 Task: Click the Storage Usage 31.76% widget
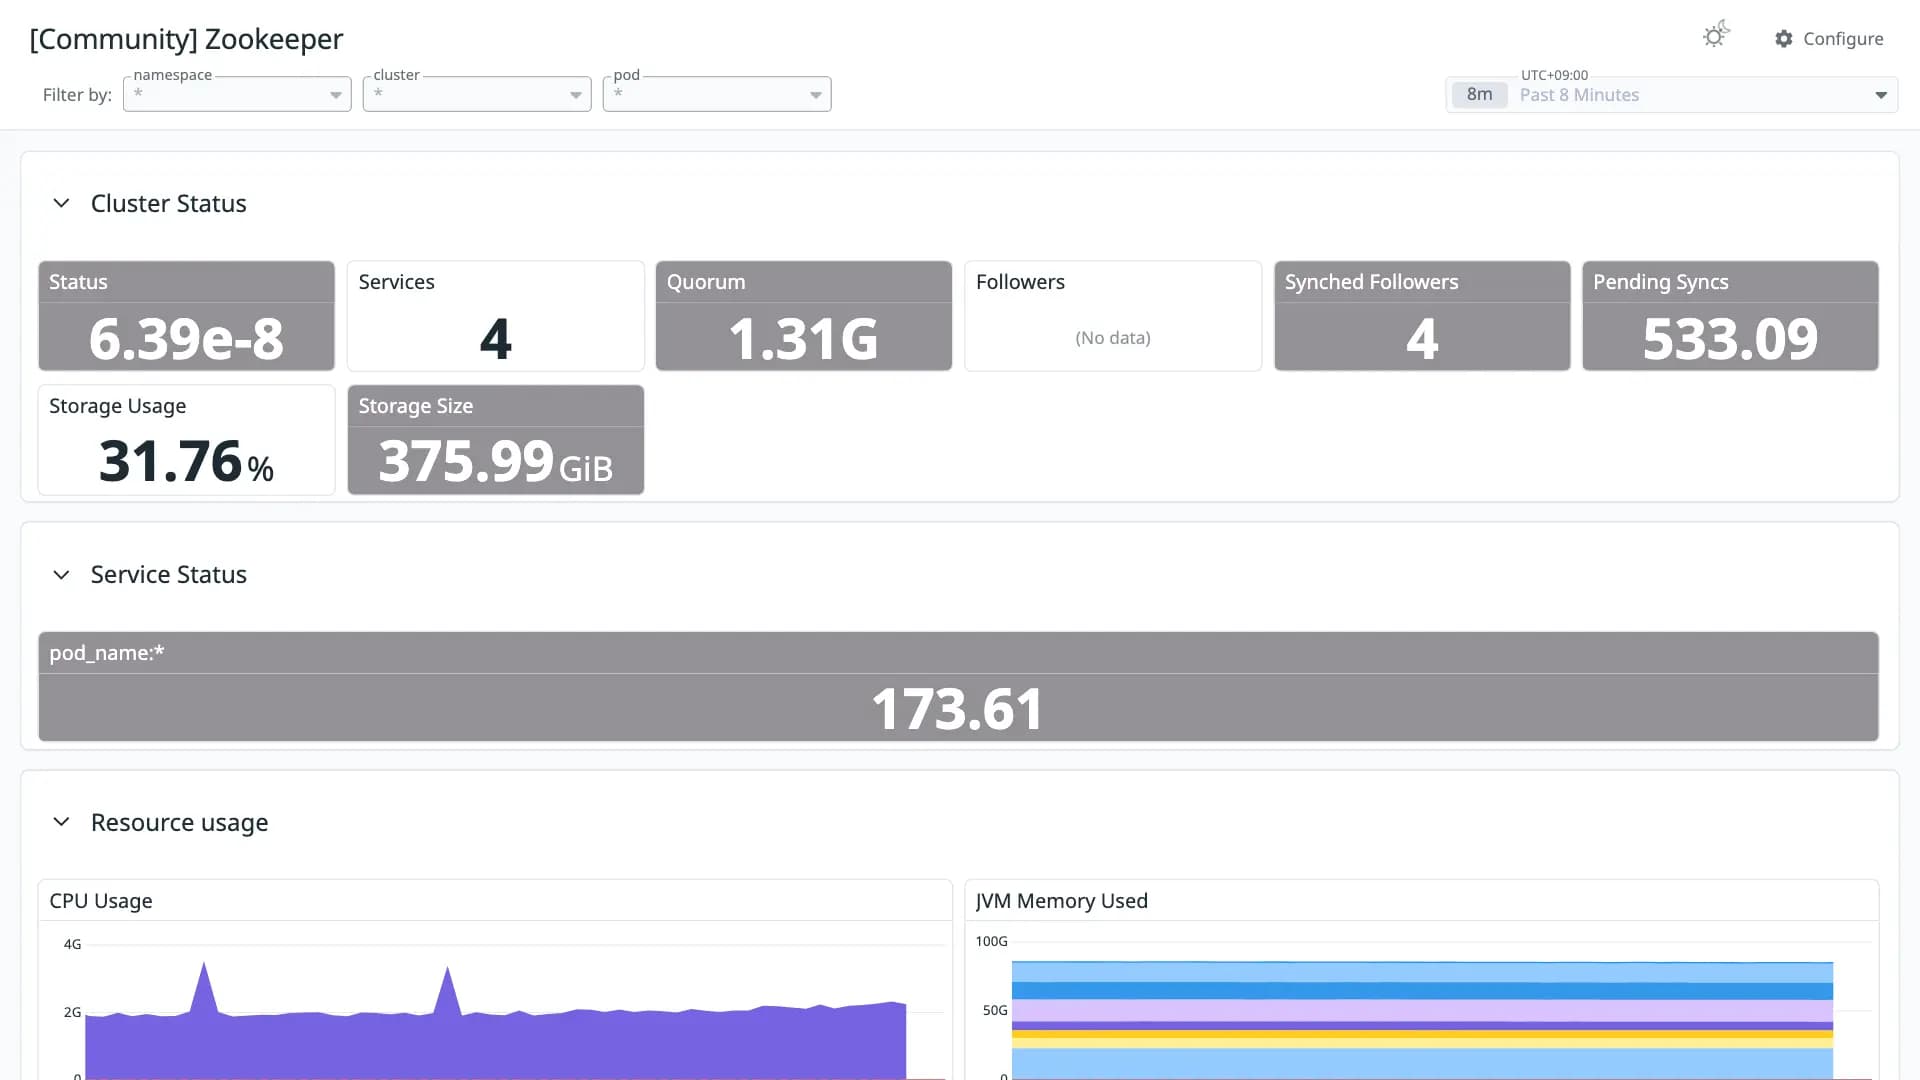point(186,440)
